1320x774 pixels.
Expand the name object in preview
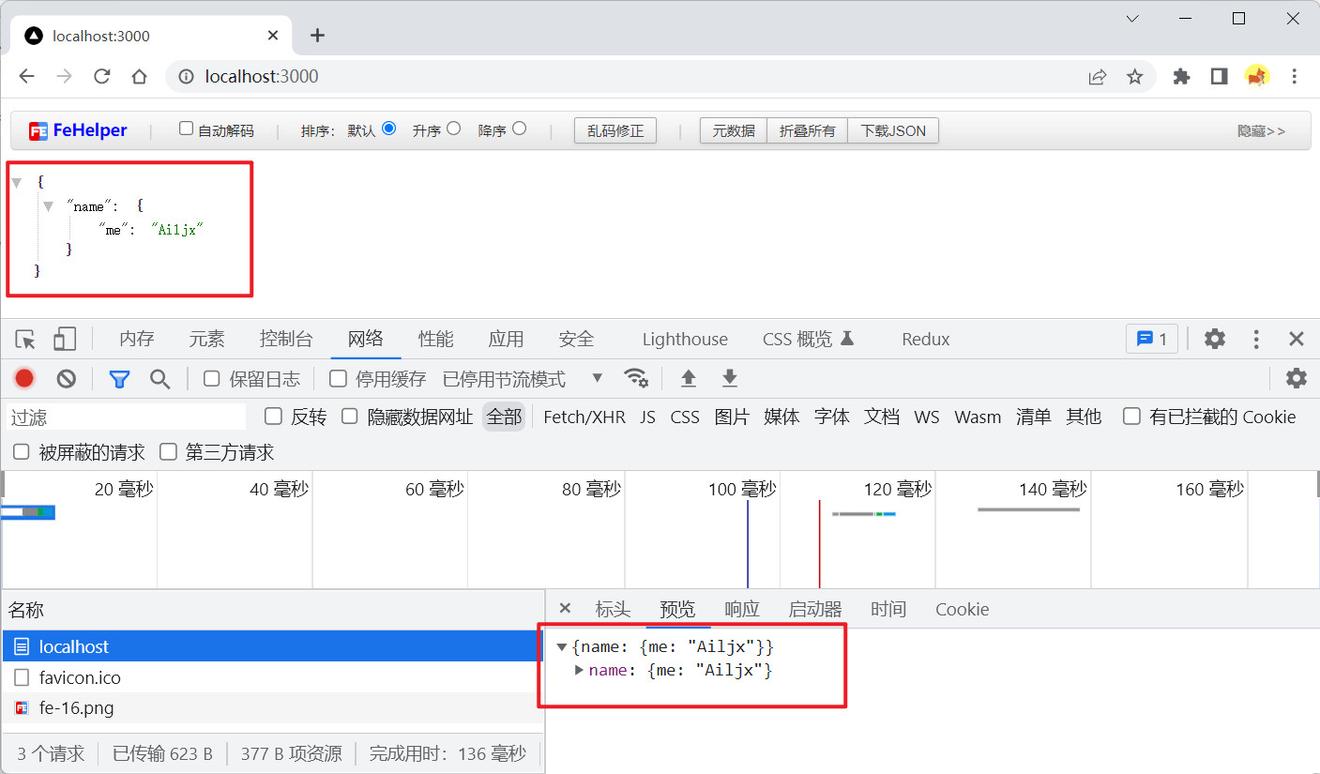(x=579, y=670)
